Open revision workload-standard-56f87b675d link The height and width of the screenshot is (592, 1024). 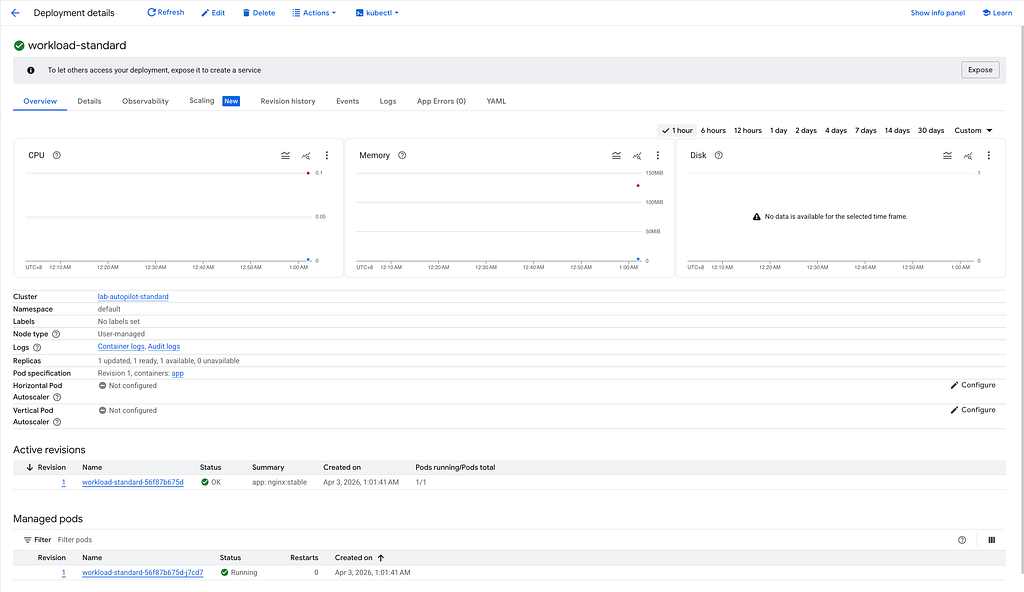(133, 482)
